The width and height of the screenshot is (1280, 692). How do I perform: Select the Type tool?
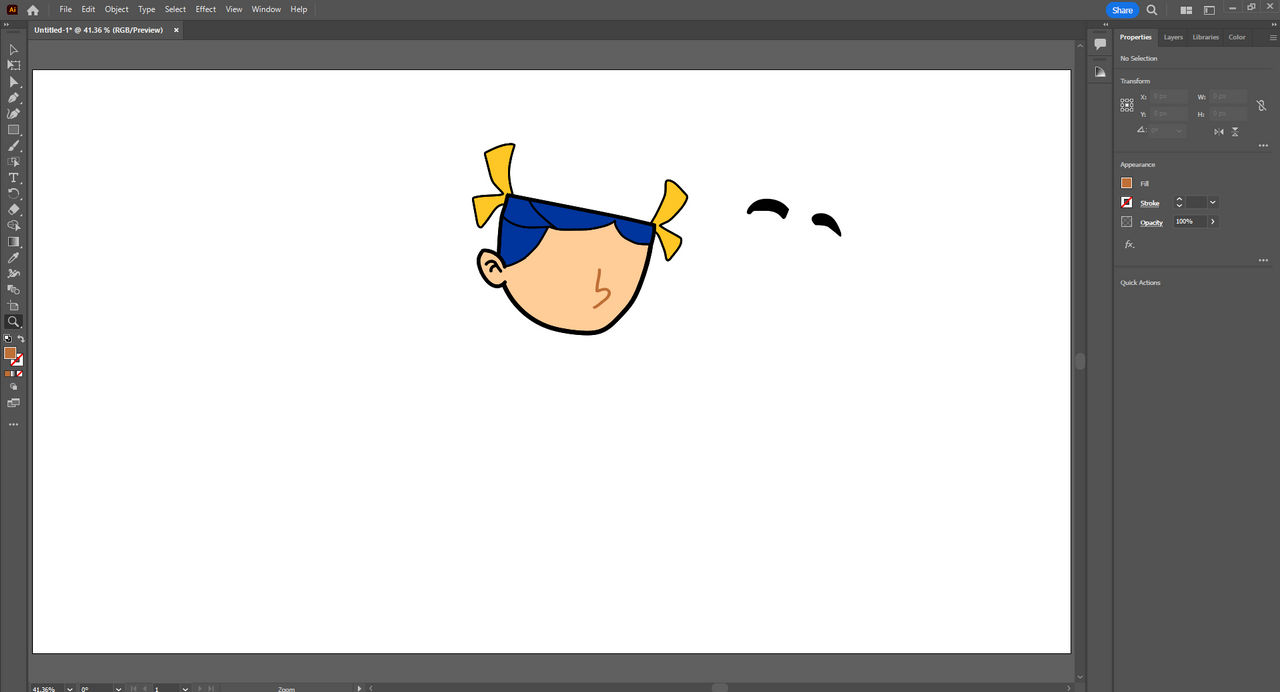(x=14, y=177)
